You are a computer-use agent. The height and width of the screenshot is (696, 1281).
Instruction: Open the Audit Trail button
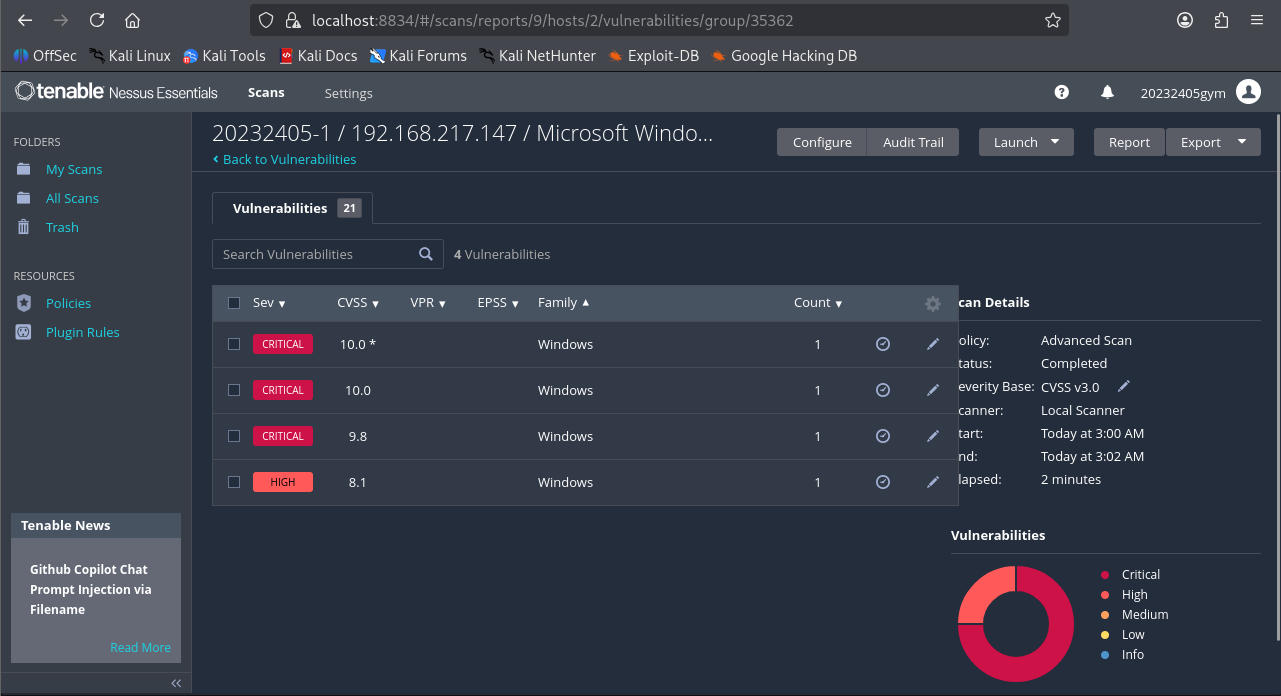coord(913,142)
